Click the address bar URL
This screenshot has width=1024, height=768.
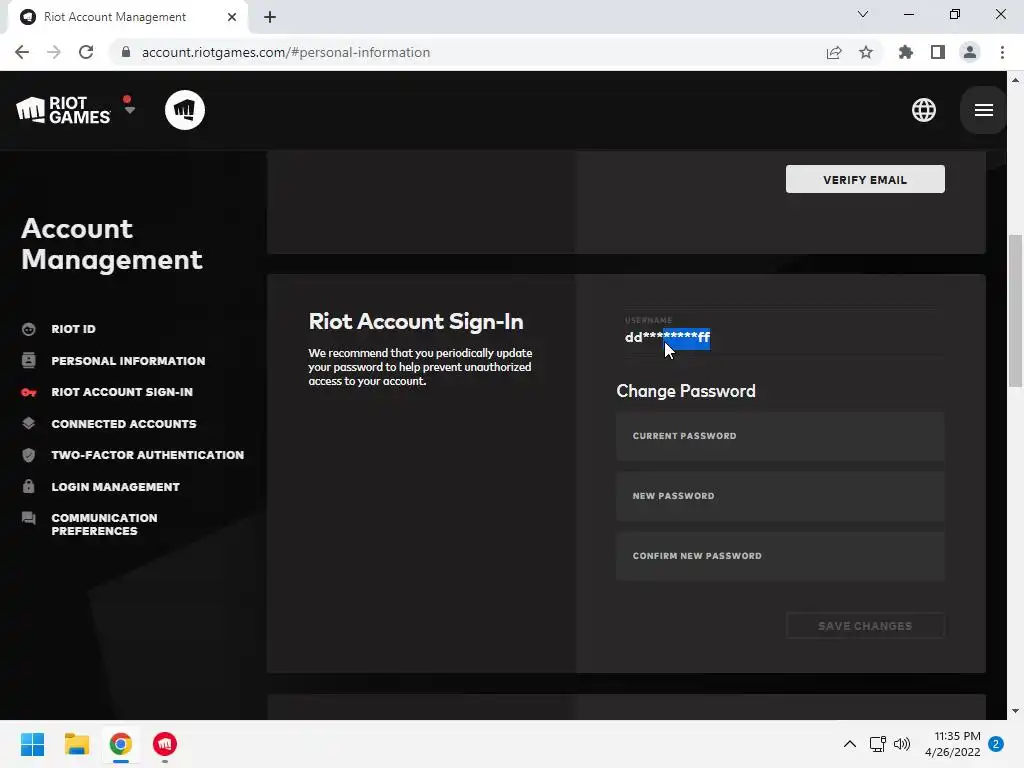pos(286,52)
